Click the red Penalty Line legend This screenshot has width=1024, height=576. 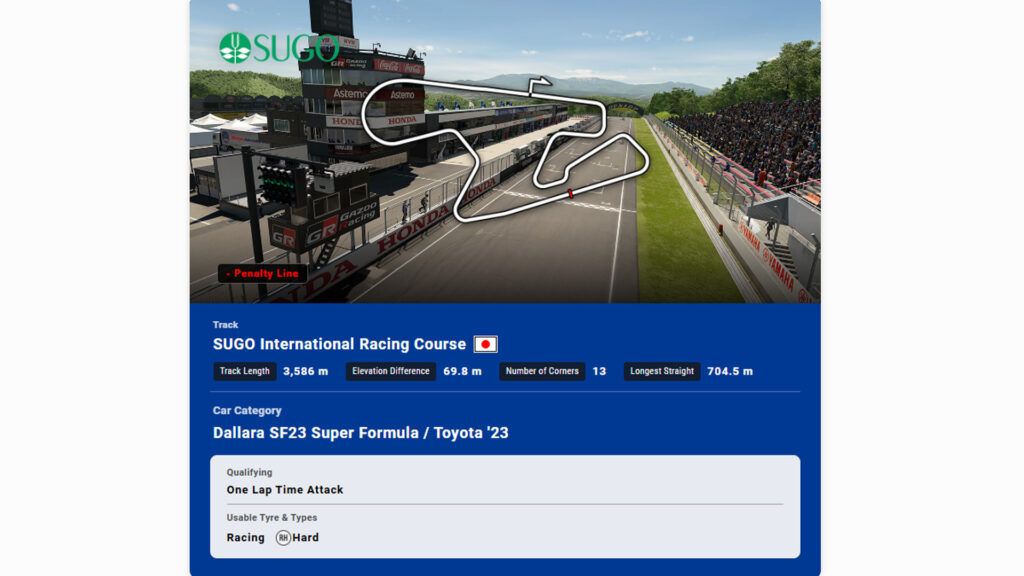262,274
